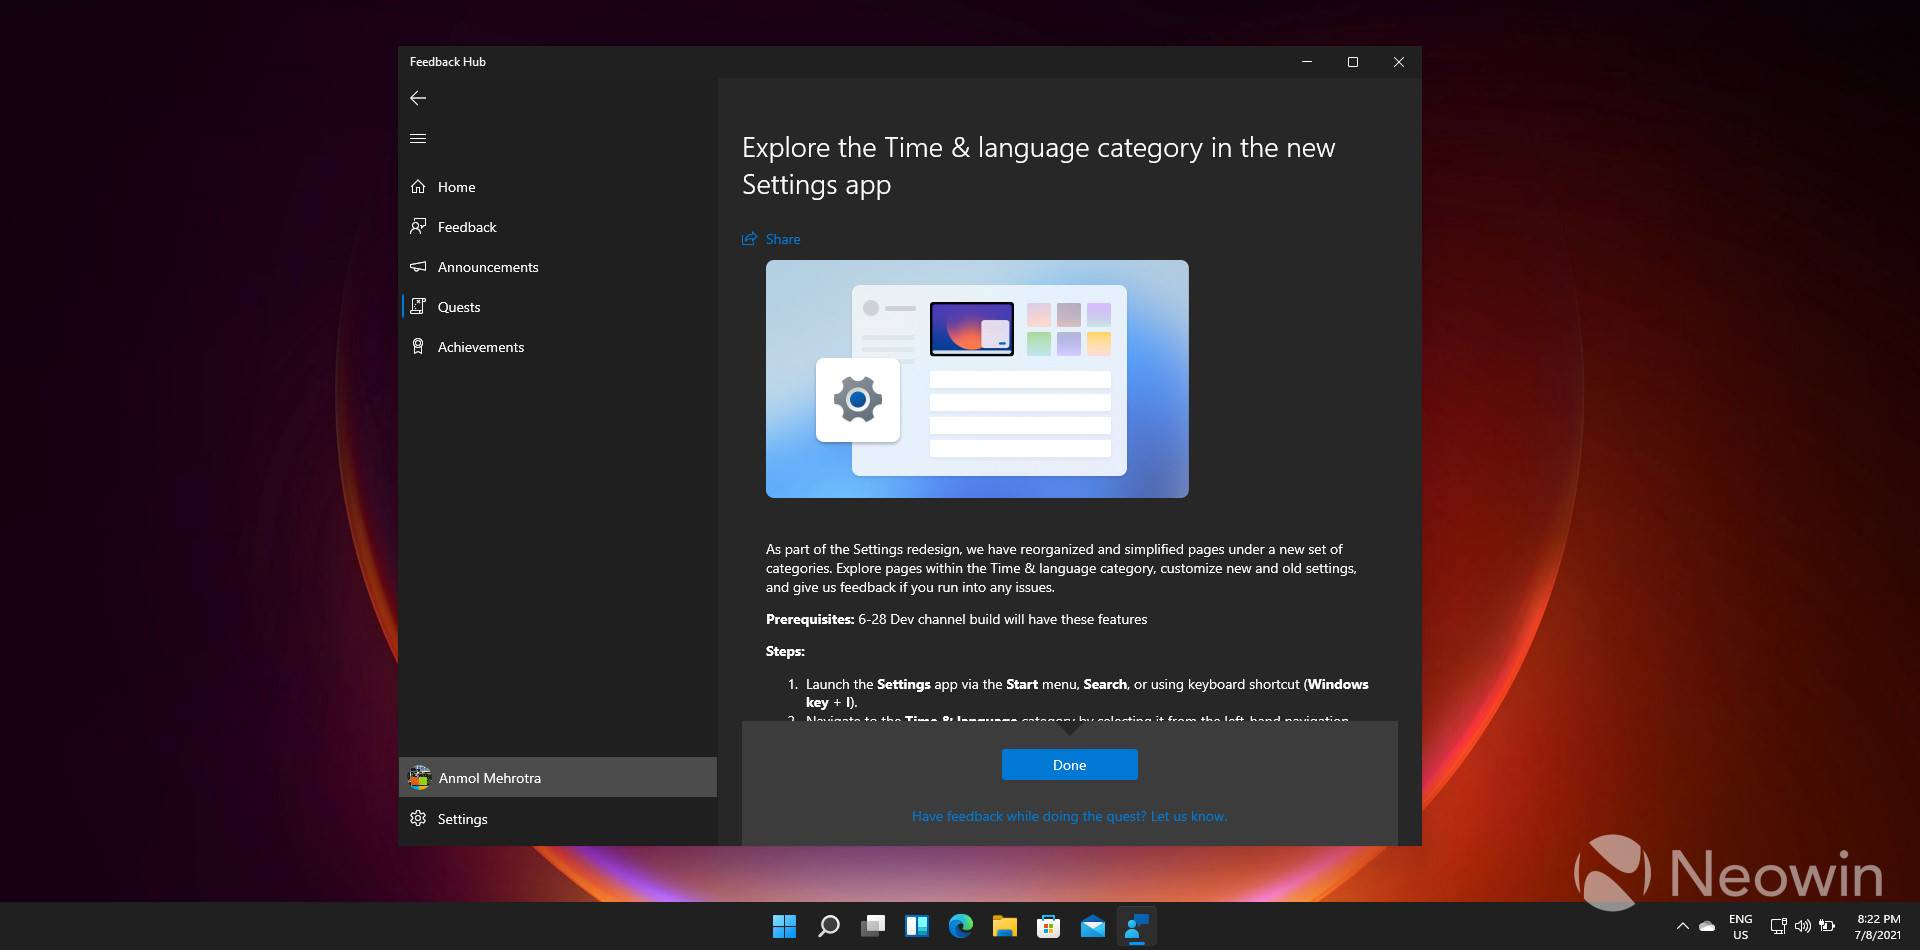The image size is (1920, 950).
Task: Open Microsoft Store from taskbar
Action: [x=1049, y=927]
